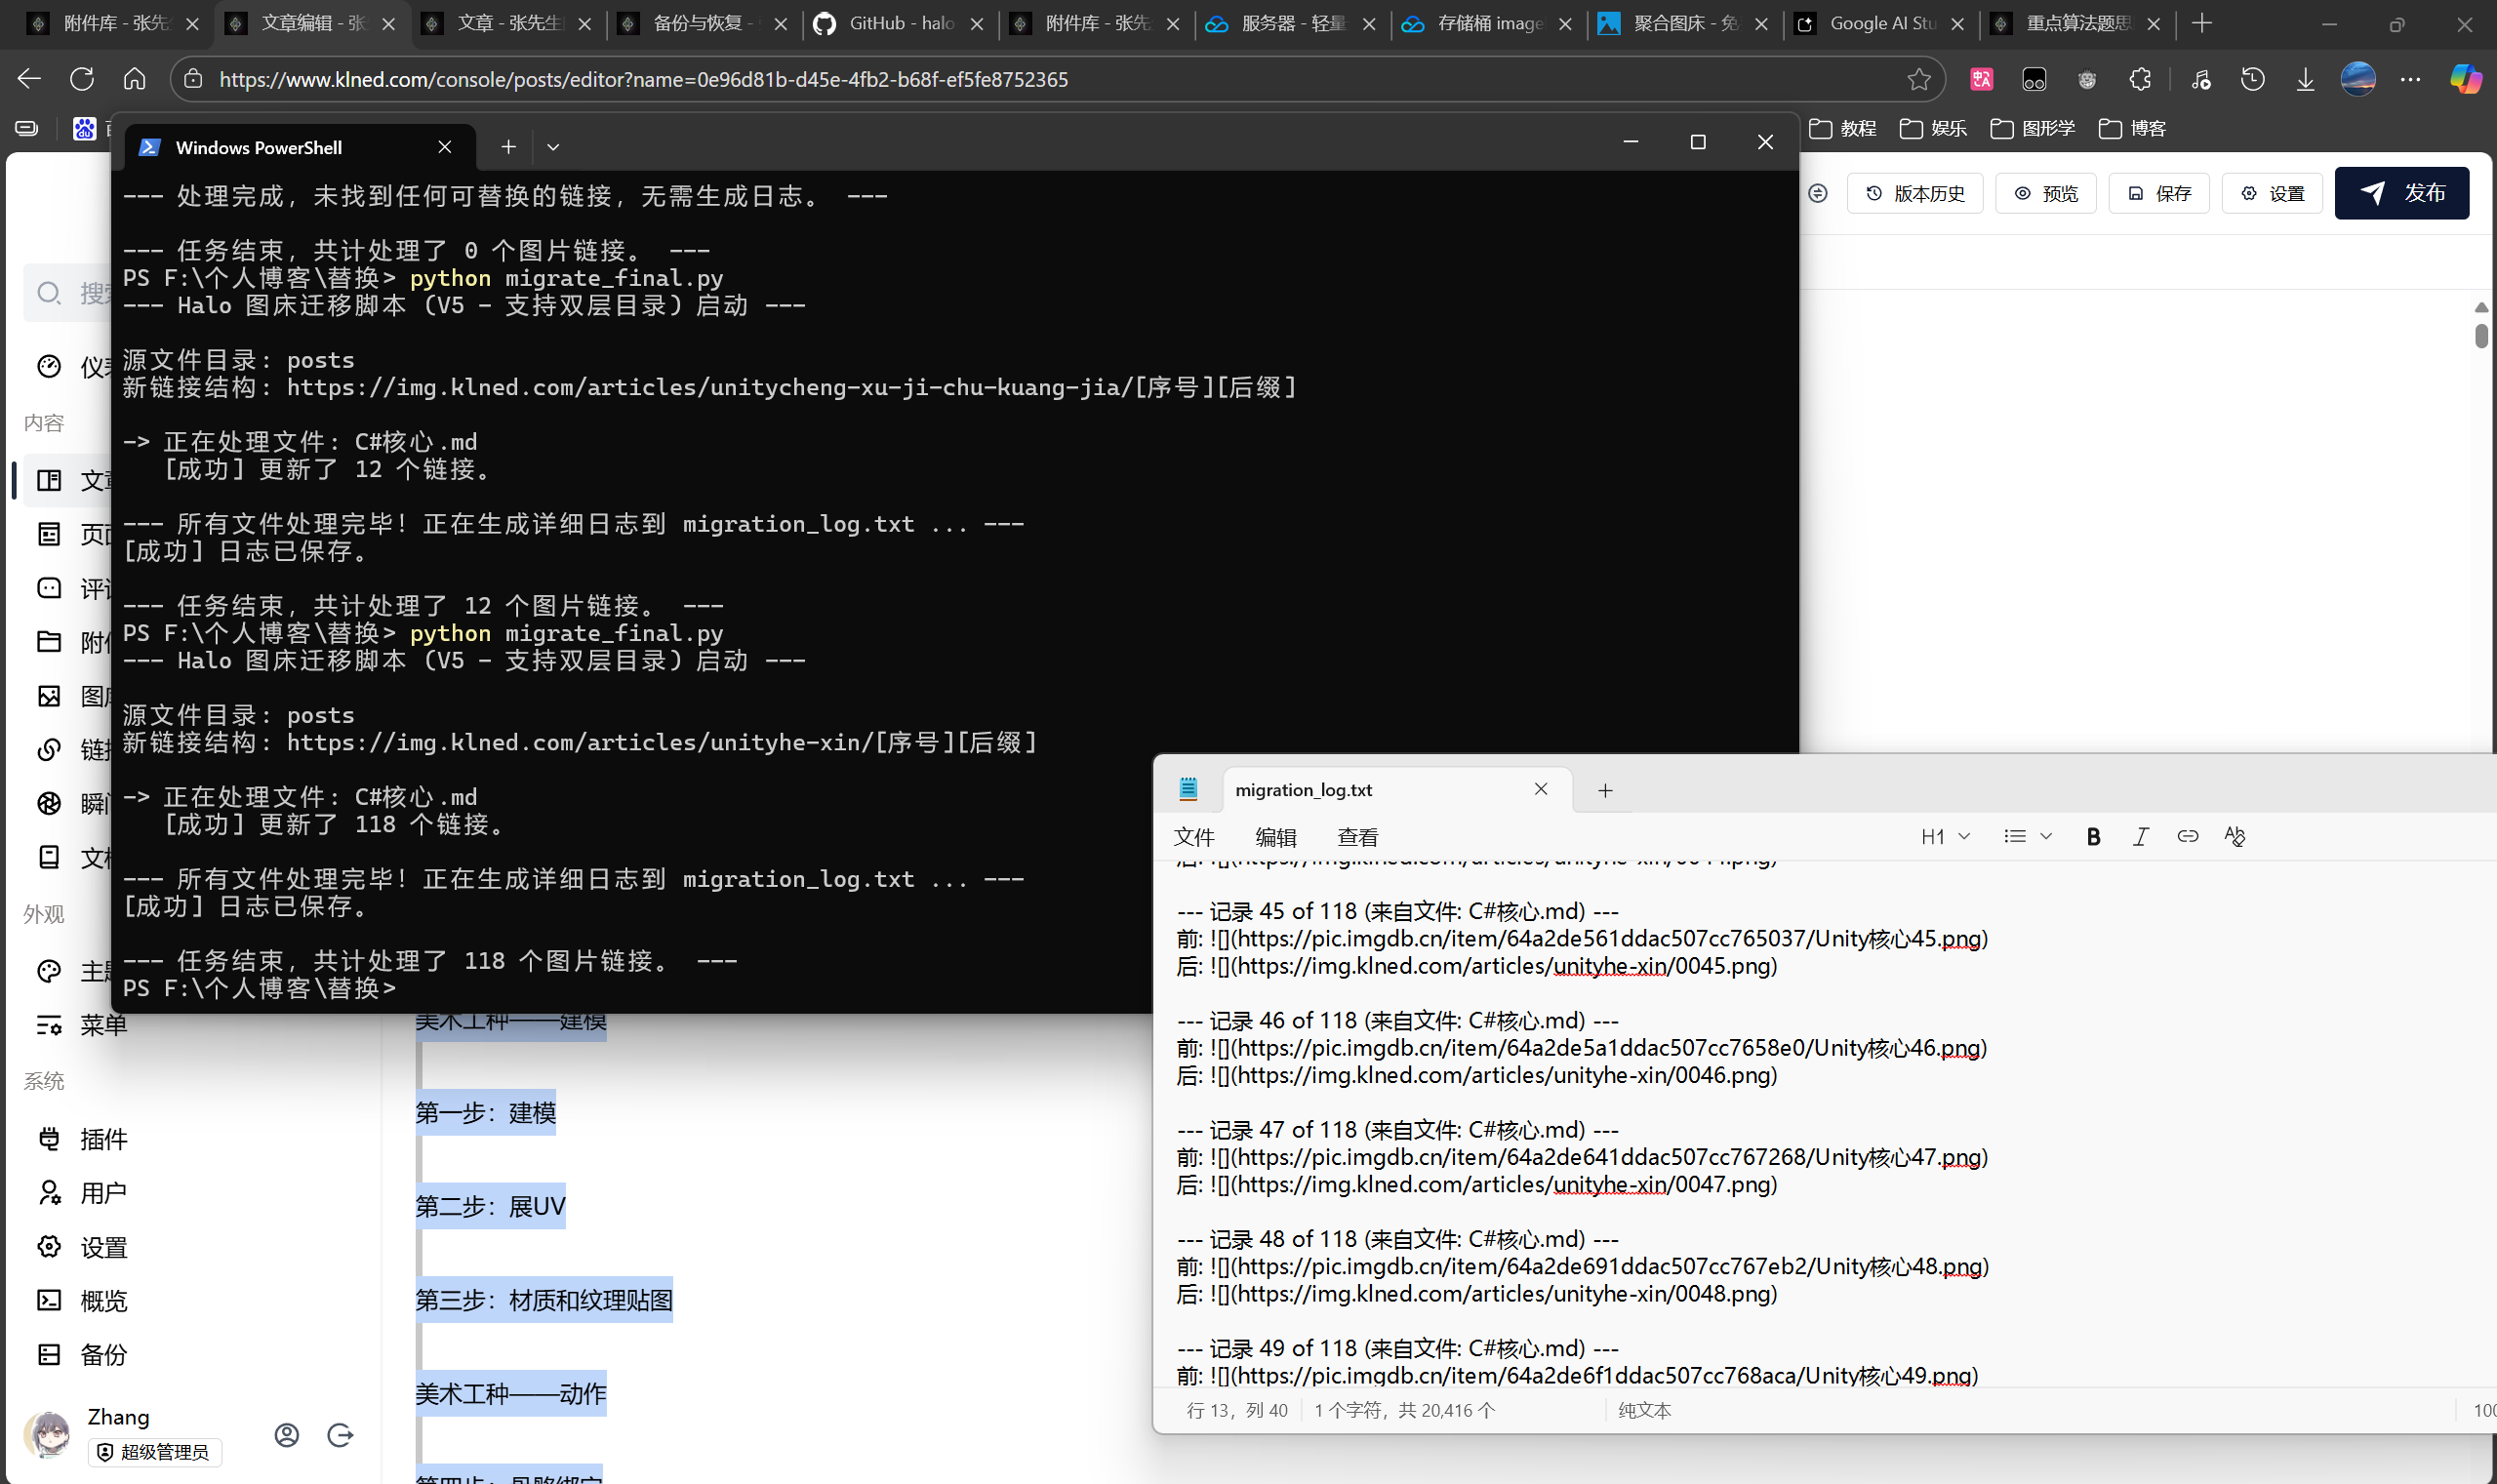Favorite this page with the star icon

click(1918, 79)
